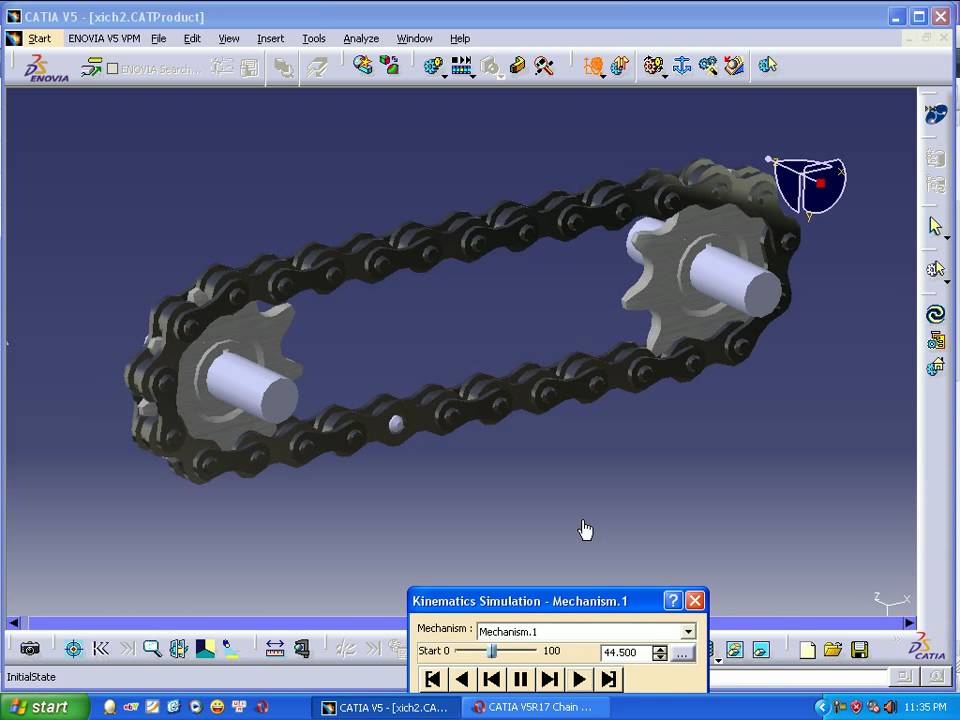Image resolution: width=960 pixels, height=720 pixels.
Task: Open the Edit menu
Action: coord(192,39)
